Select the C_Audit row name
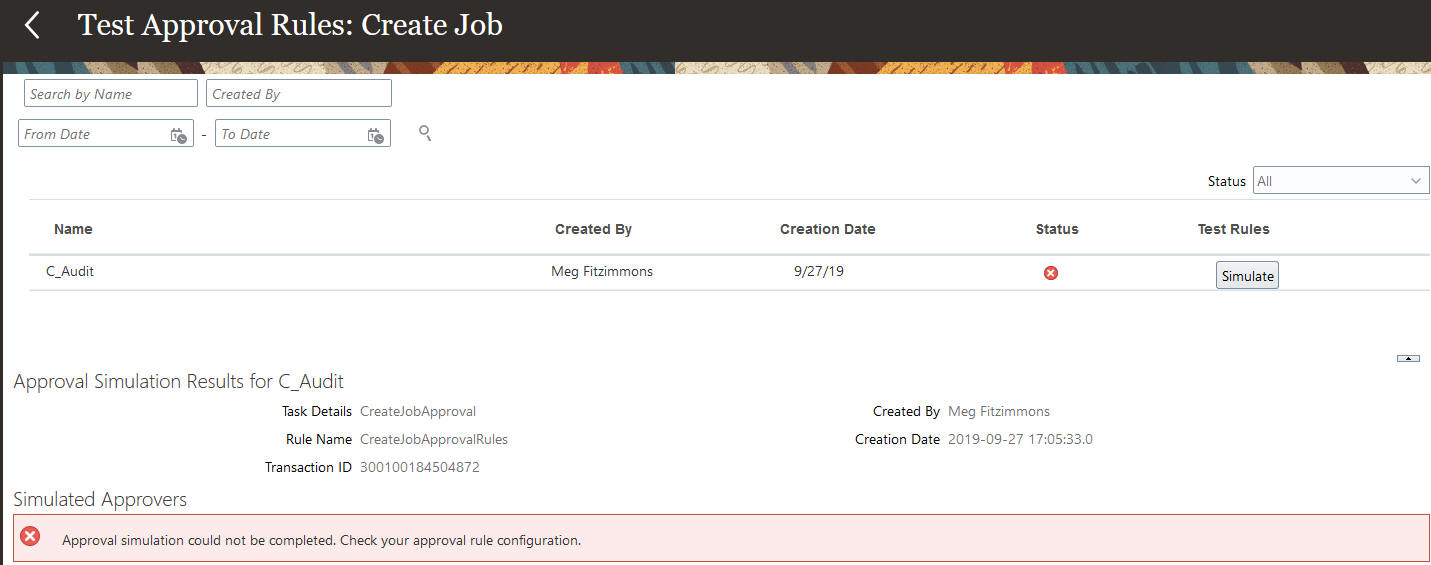The image size is (1431, 565). pyautogui.click(x=70, y=271)
